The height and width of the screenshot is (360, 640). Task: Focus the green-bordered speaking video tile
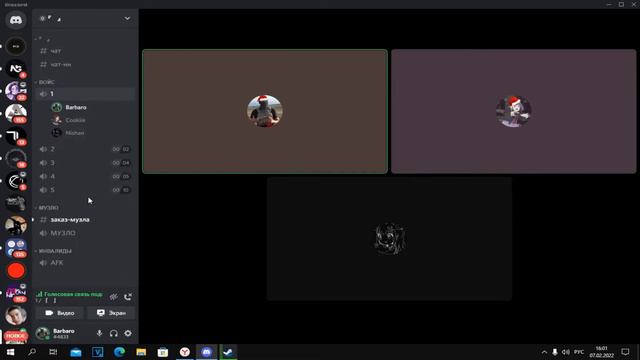tap(265, 111)
